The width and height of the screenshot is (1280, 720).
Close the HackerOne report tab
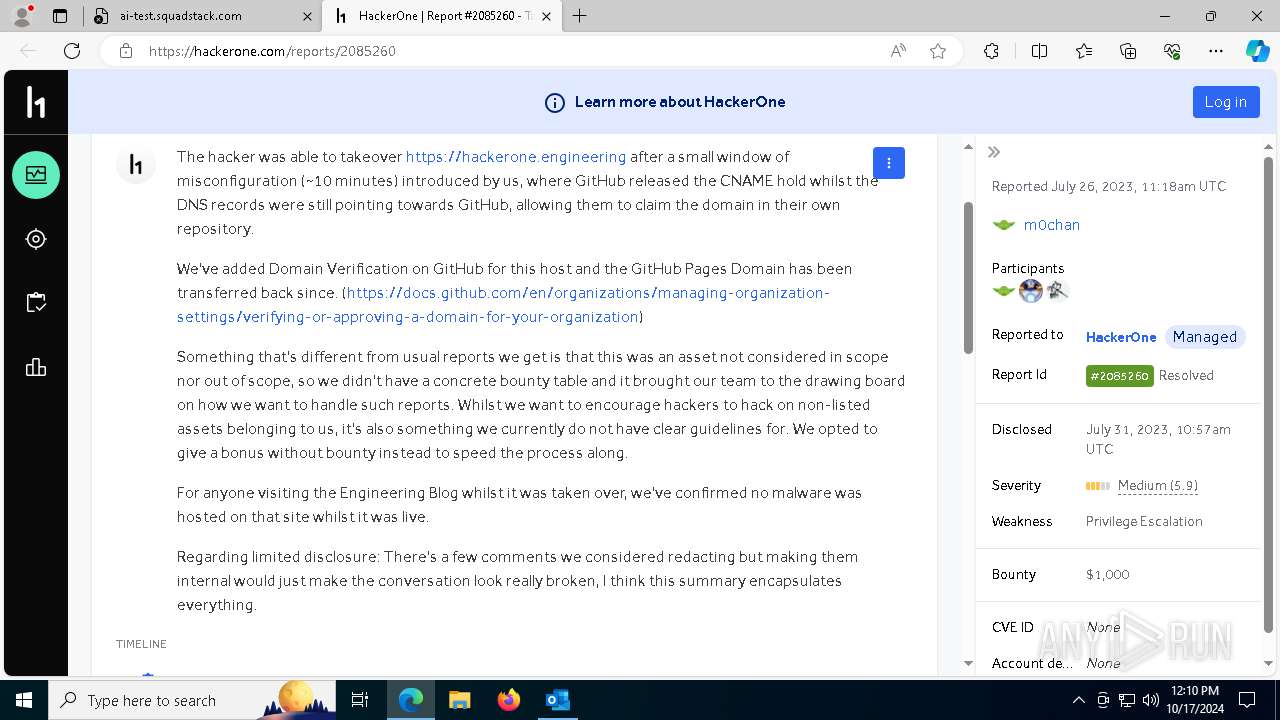click(546, 16)
